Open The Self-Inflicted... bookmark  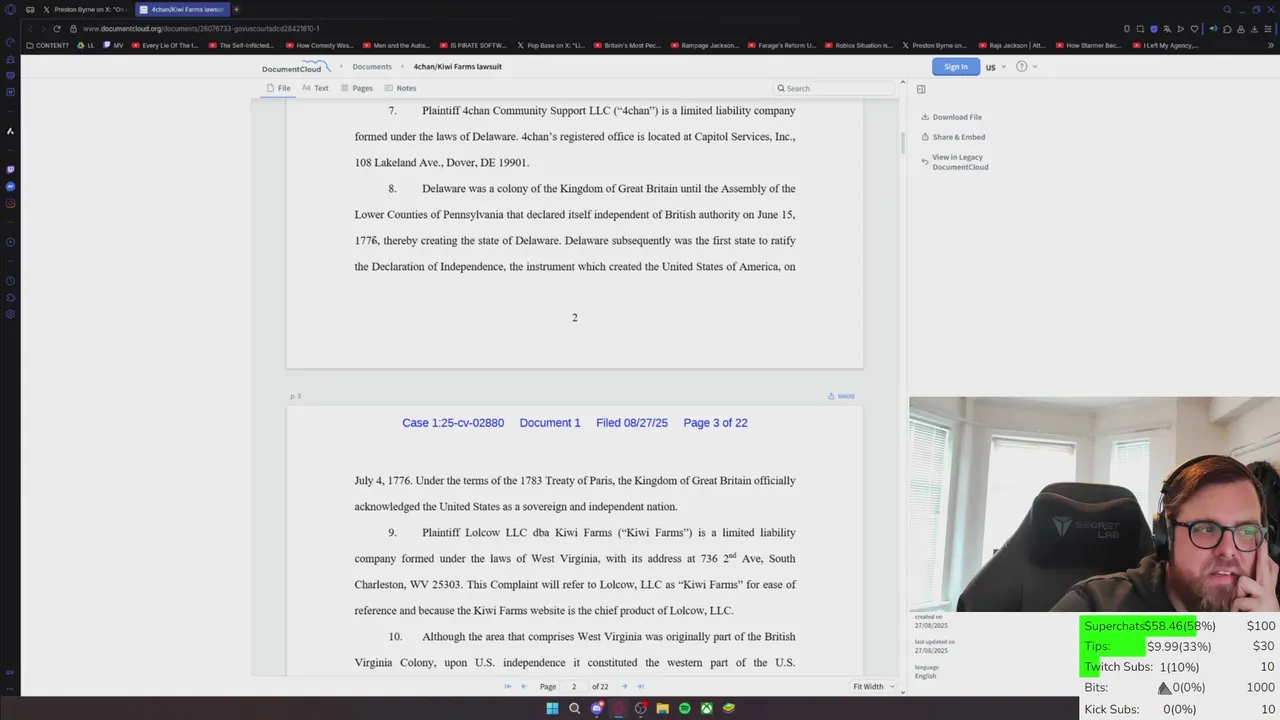click(241, 45)
